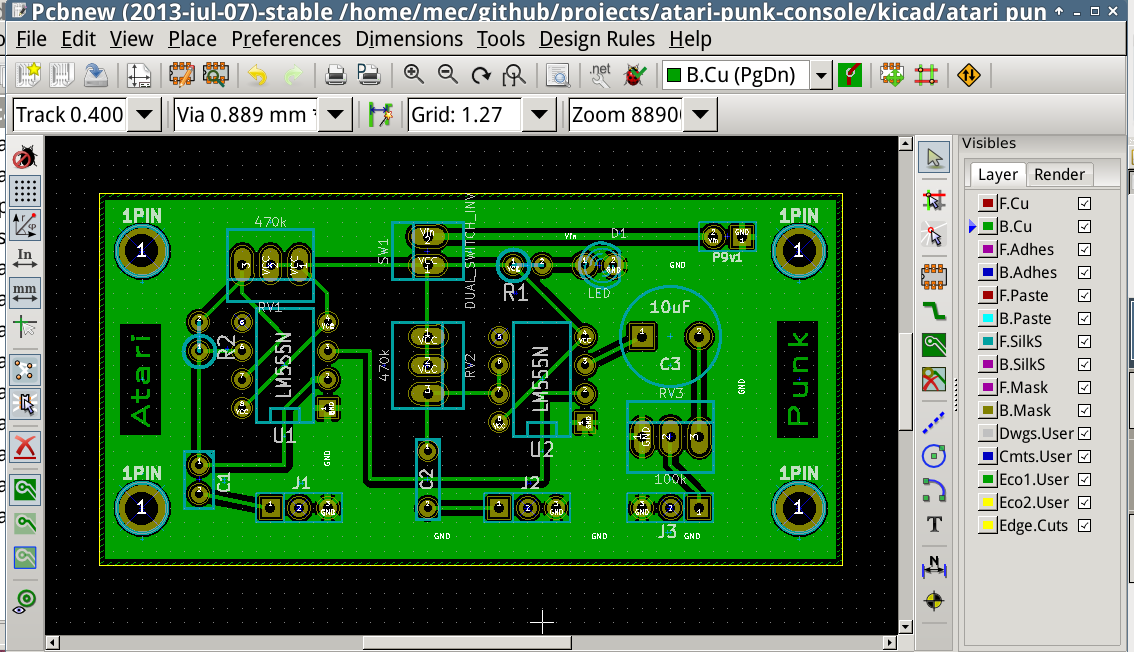Viewport: 1134px width, 652px height.
Task: Open the Grid: 1.27 dropdown
Action: pyautogui.click(x=540, y=114)
